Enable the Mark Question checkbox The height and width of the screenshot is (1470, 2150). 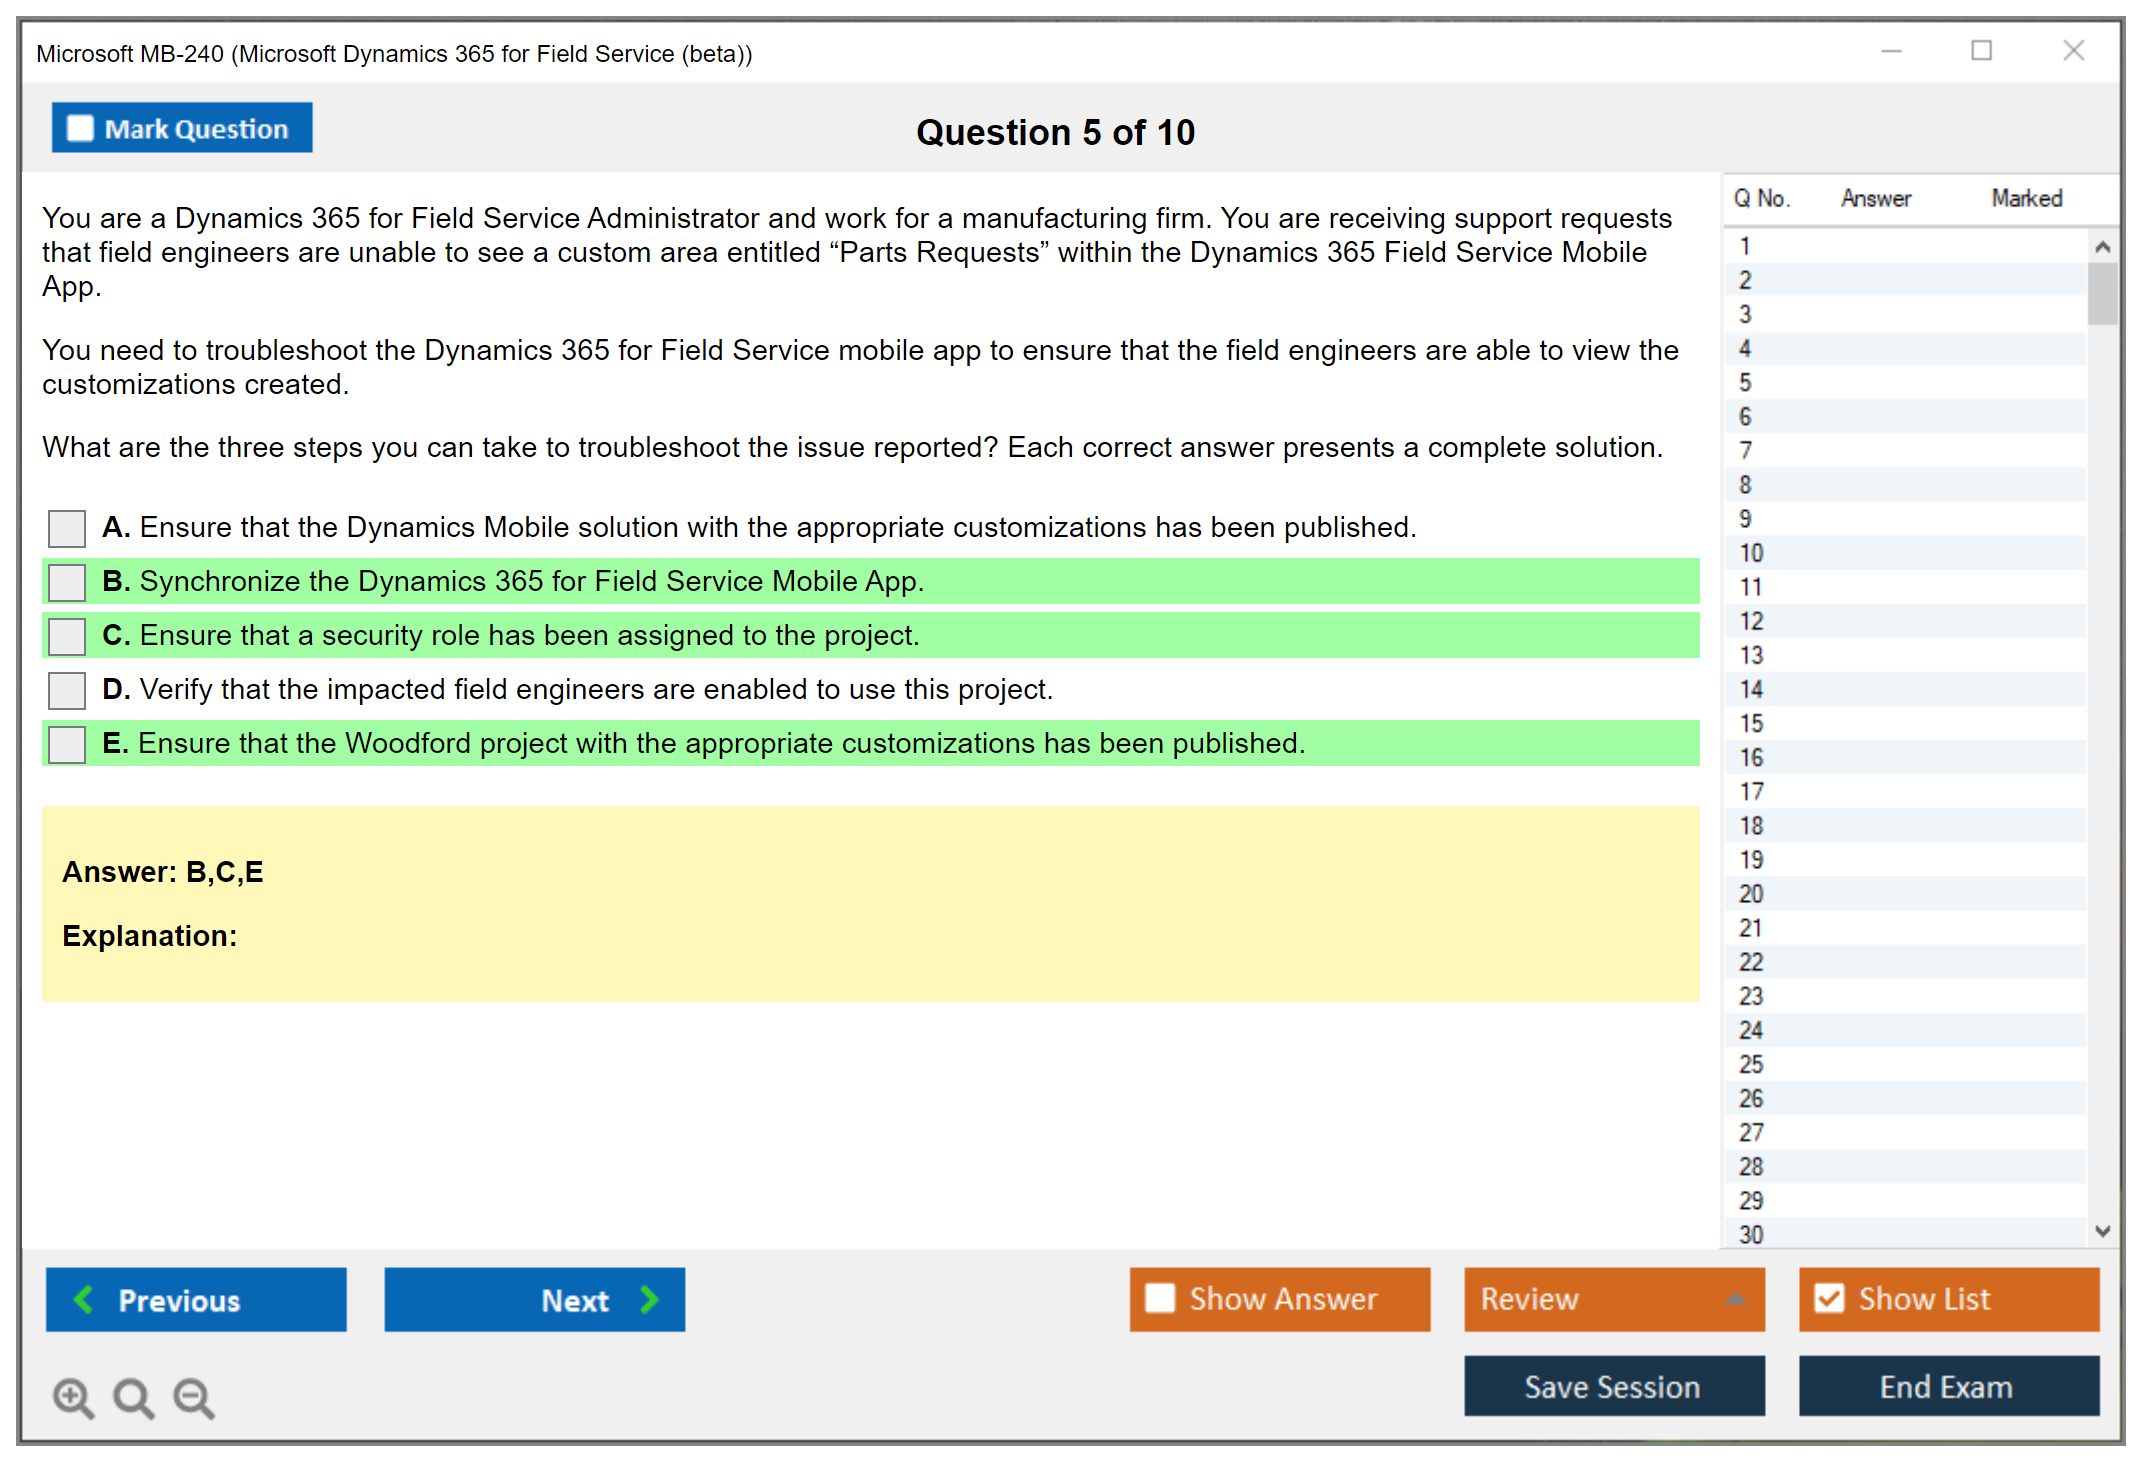pos(80,128)
